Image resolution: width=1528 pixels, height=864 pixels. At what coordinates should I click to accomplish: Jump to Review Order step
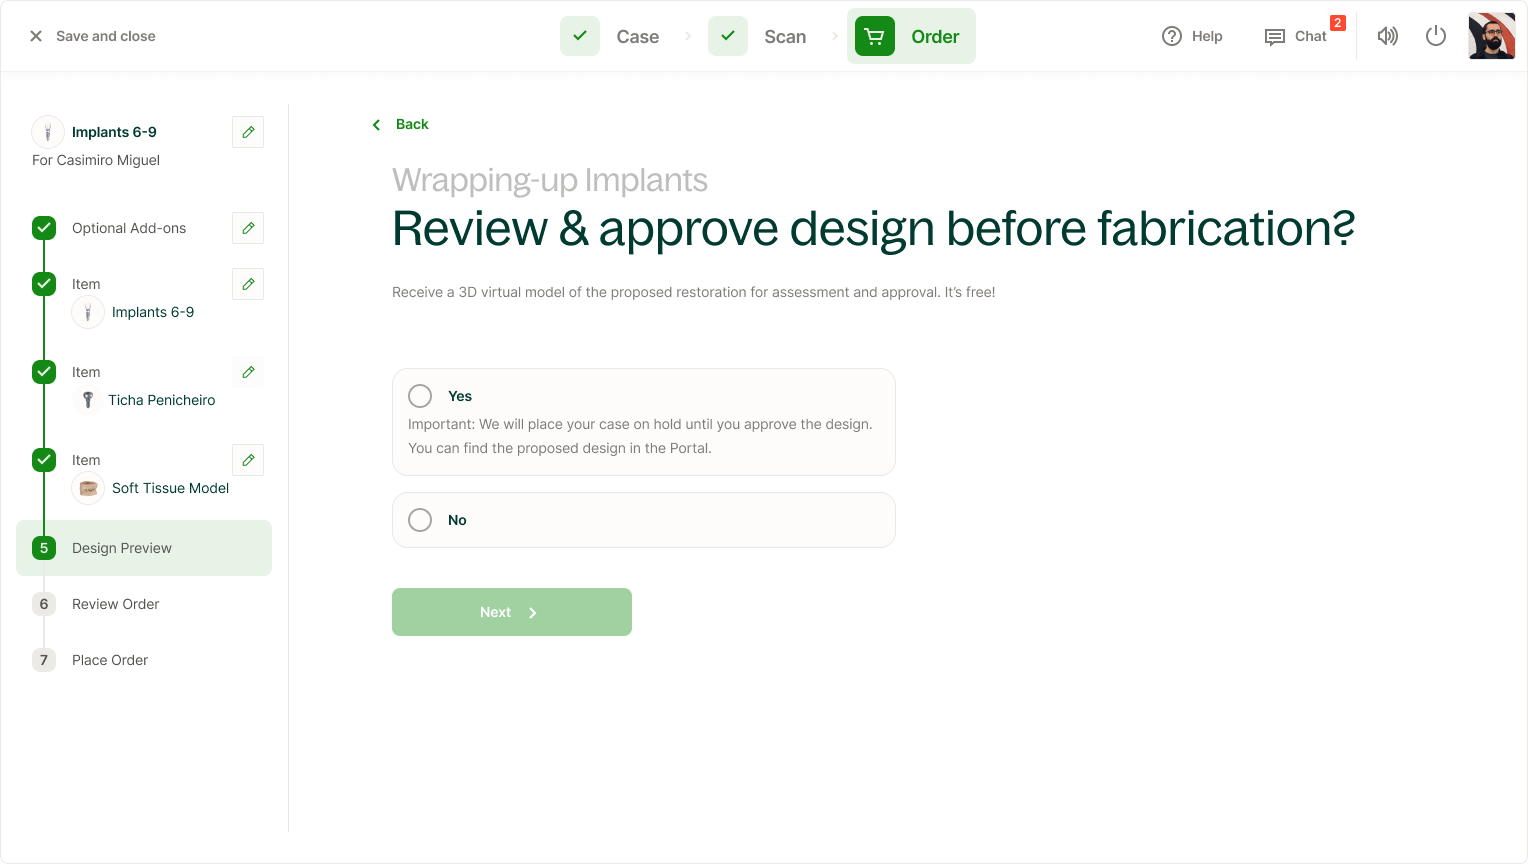pyautogui.click(x=115, y=604)
